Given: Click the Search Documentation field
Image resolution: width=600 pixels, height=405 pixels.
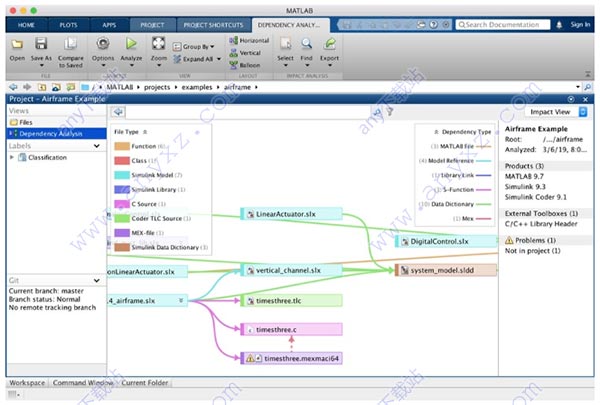Looking at the screenshot, I should (503, 25).
